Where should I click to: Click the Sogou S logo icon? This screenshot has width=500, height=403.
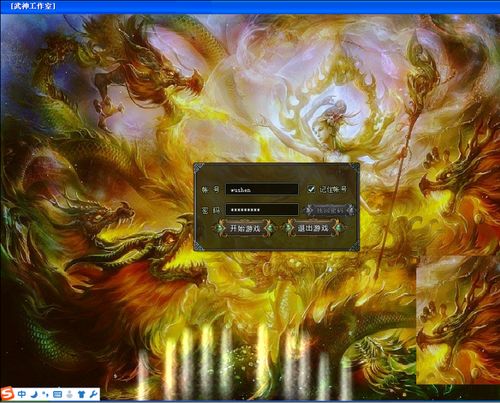pos(7,394)
